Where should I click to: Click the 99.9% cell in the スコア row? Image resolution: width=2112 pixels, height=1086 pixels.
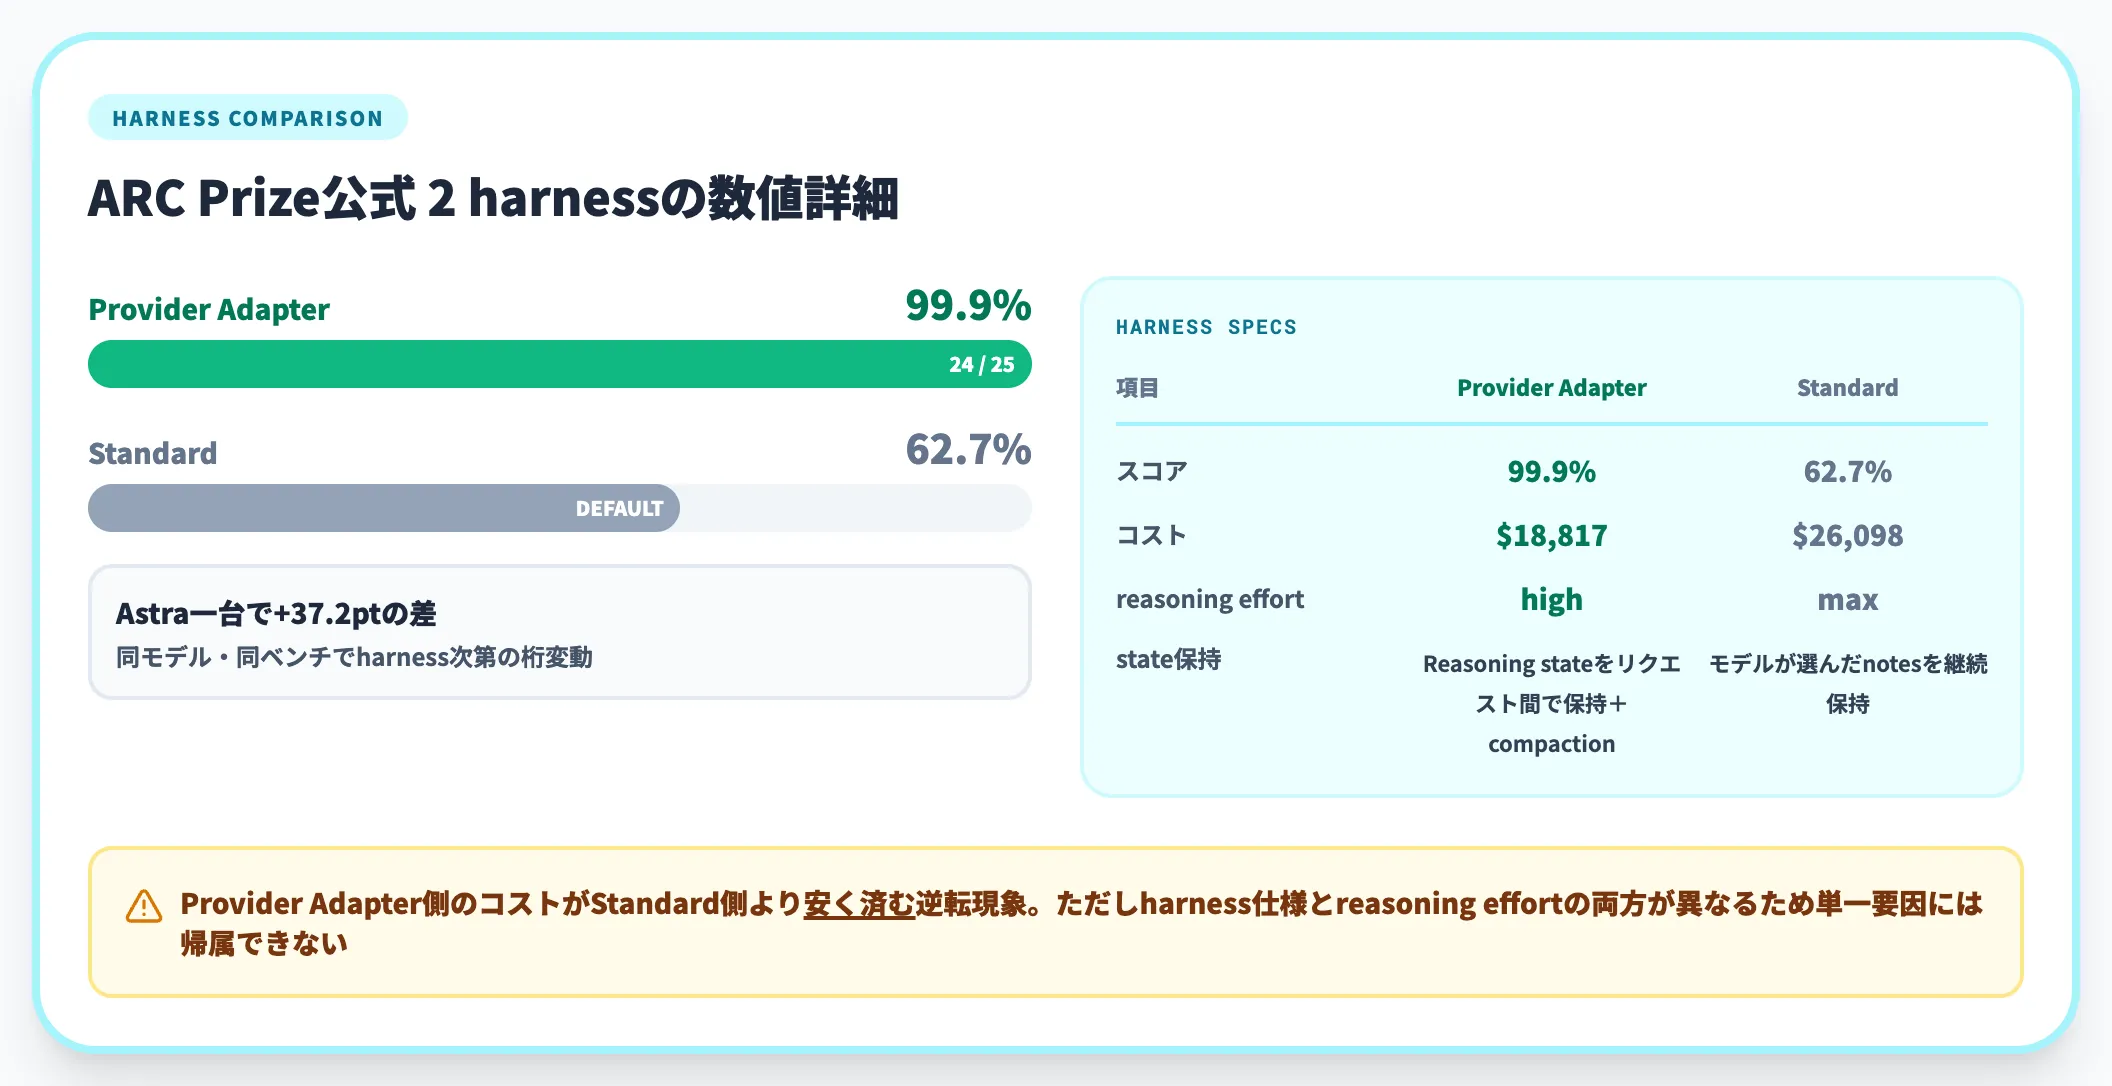pyautogui.click(x=1552, y=472)
